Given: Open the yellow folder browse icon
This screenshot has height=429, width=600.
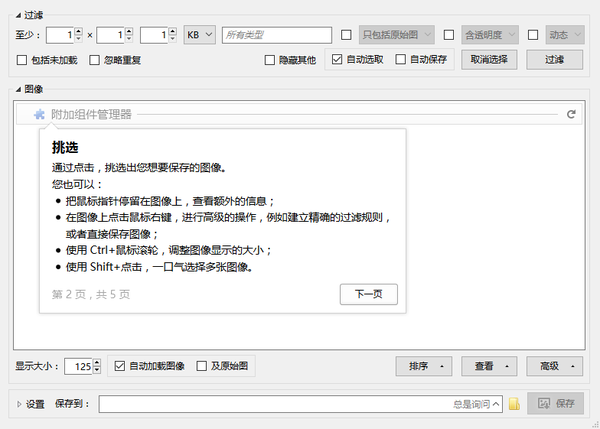Looking at the screenshot, I should (514, 404).
